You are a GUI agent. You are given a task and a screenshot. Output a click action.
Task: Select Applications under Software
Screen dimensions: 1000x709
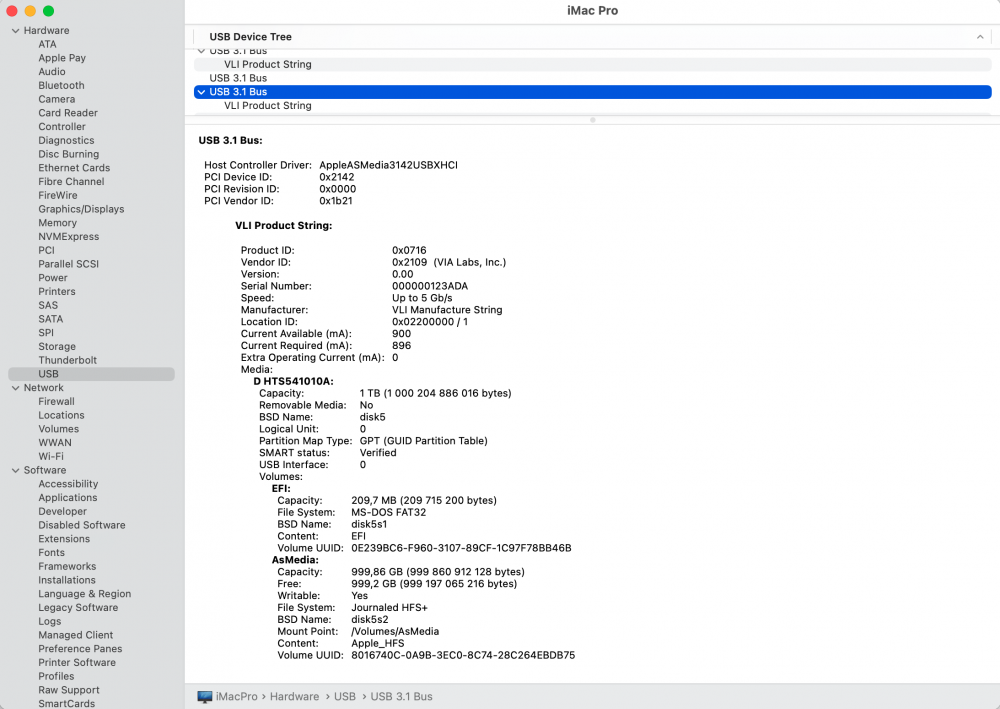pos(68,498)
